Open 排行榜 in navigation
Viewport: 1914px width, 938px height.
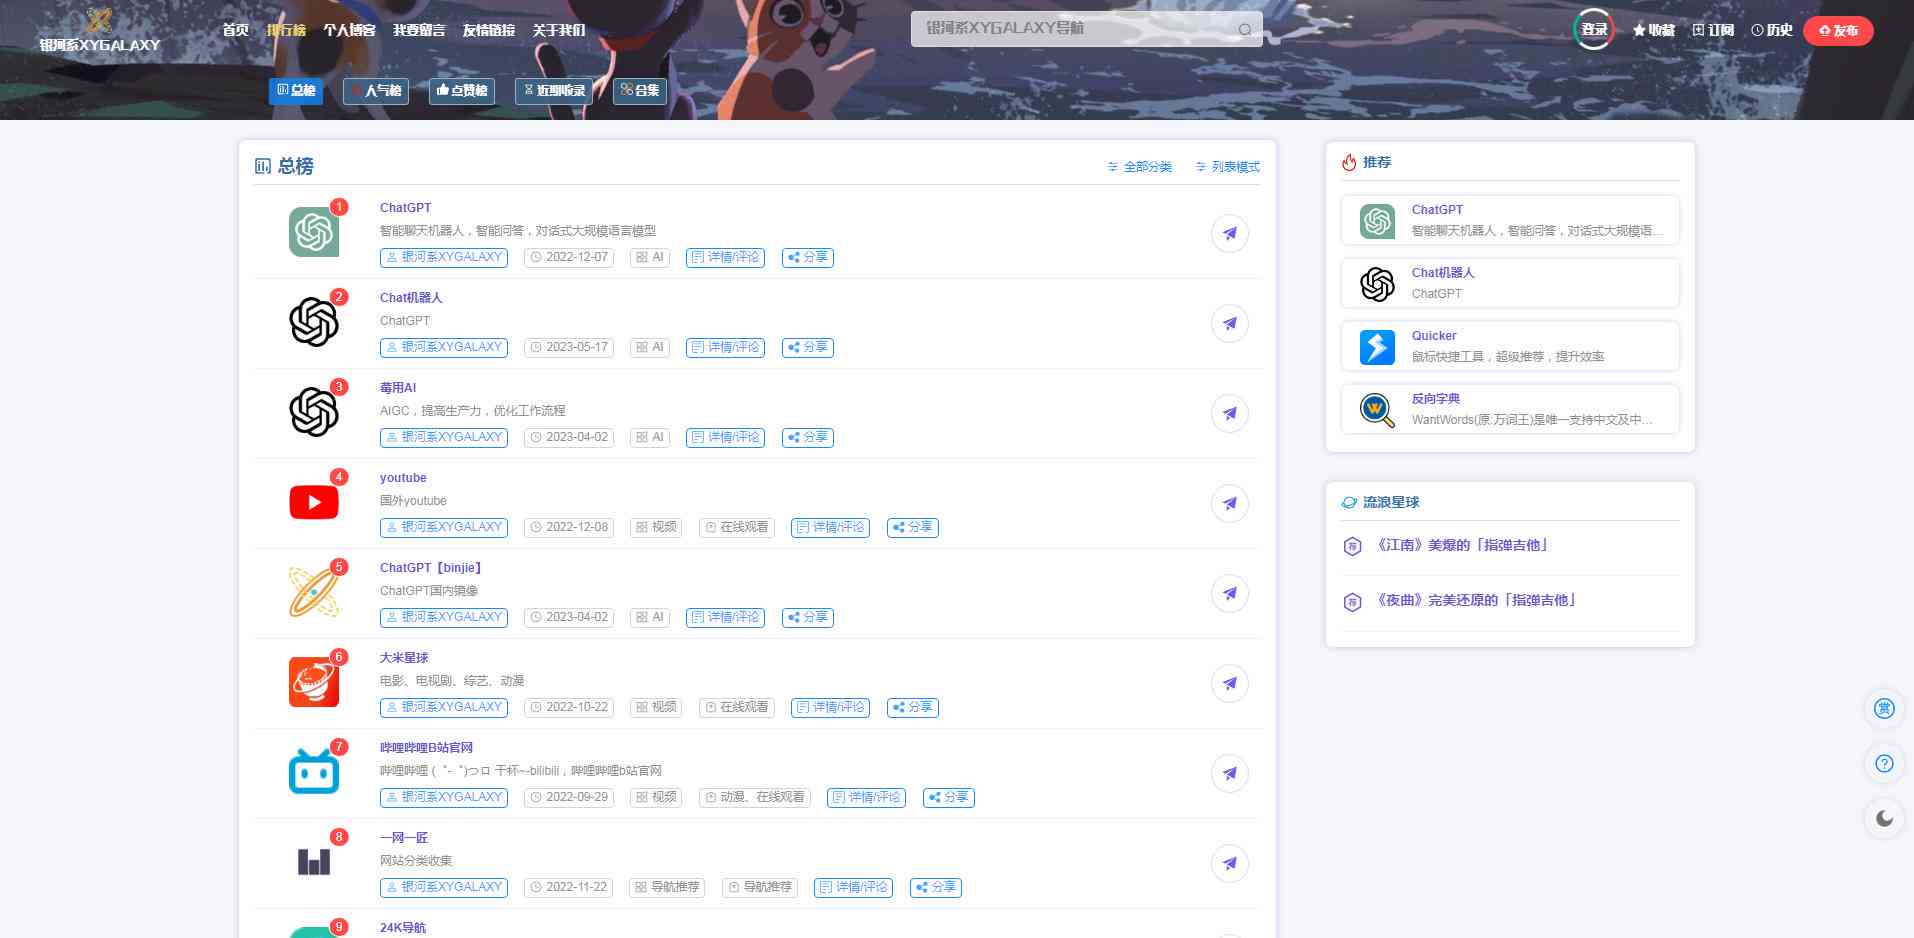[x=286, y=30]
